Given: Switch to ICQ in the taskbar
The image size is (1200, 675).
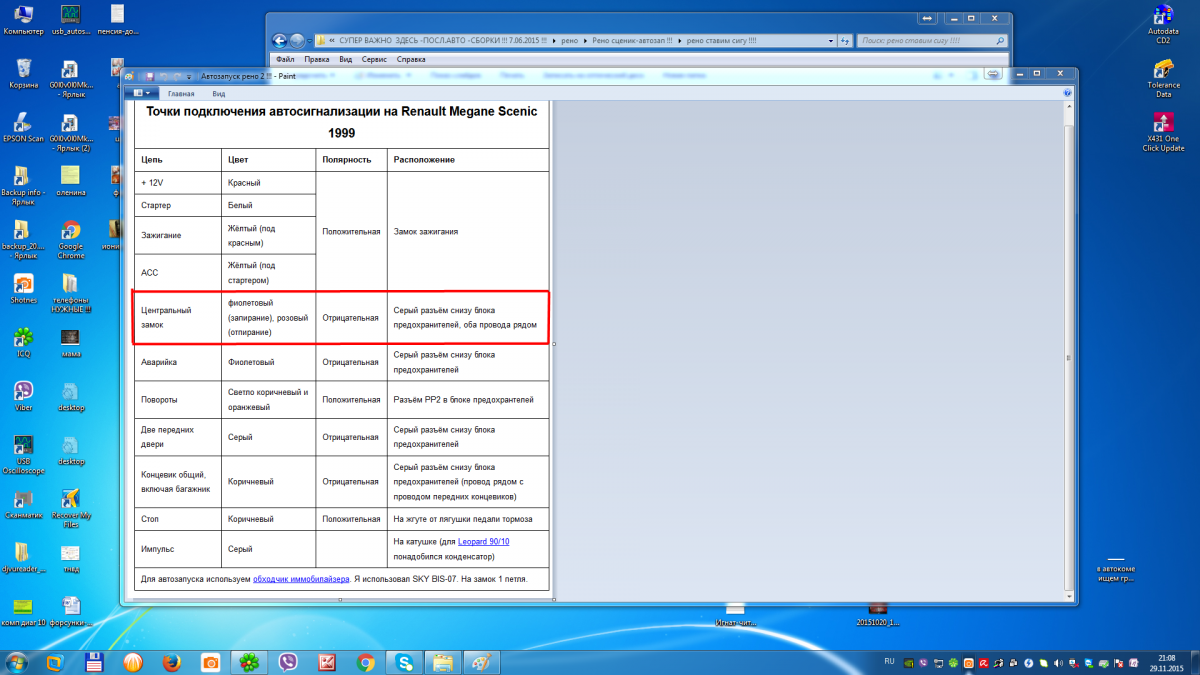Looking at the screenshot, I should (x=249, y=662).
